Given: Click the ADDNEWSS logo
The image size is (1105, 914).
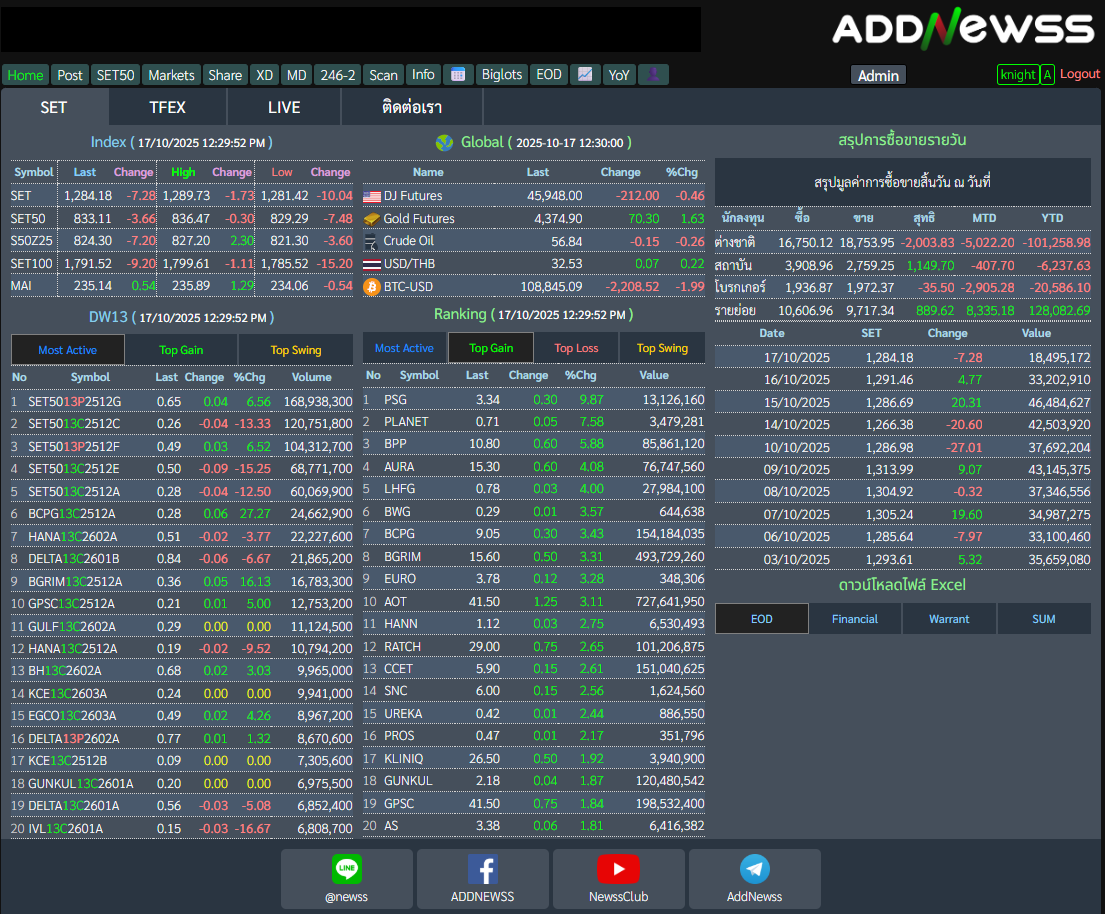Looking at the screenshot, I should tap(963, 29).
